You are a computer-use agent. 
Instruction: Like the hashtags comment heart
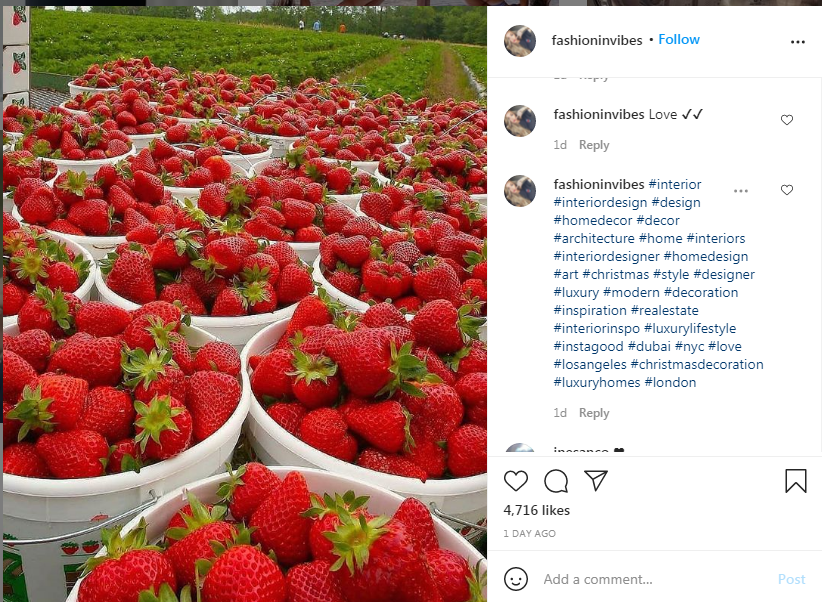[786, 190]
